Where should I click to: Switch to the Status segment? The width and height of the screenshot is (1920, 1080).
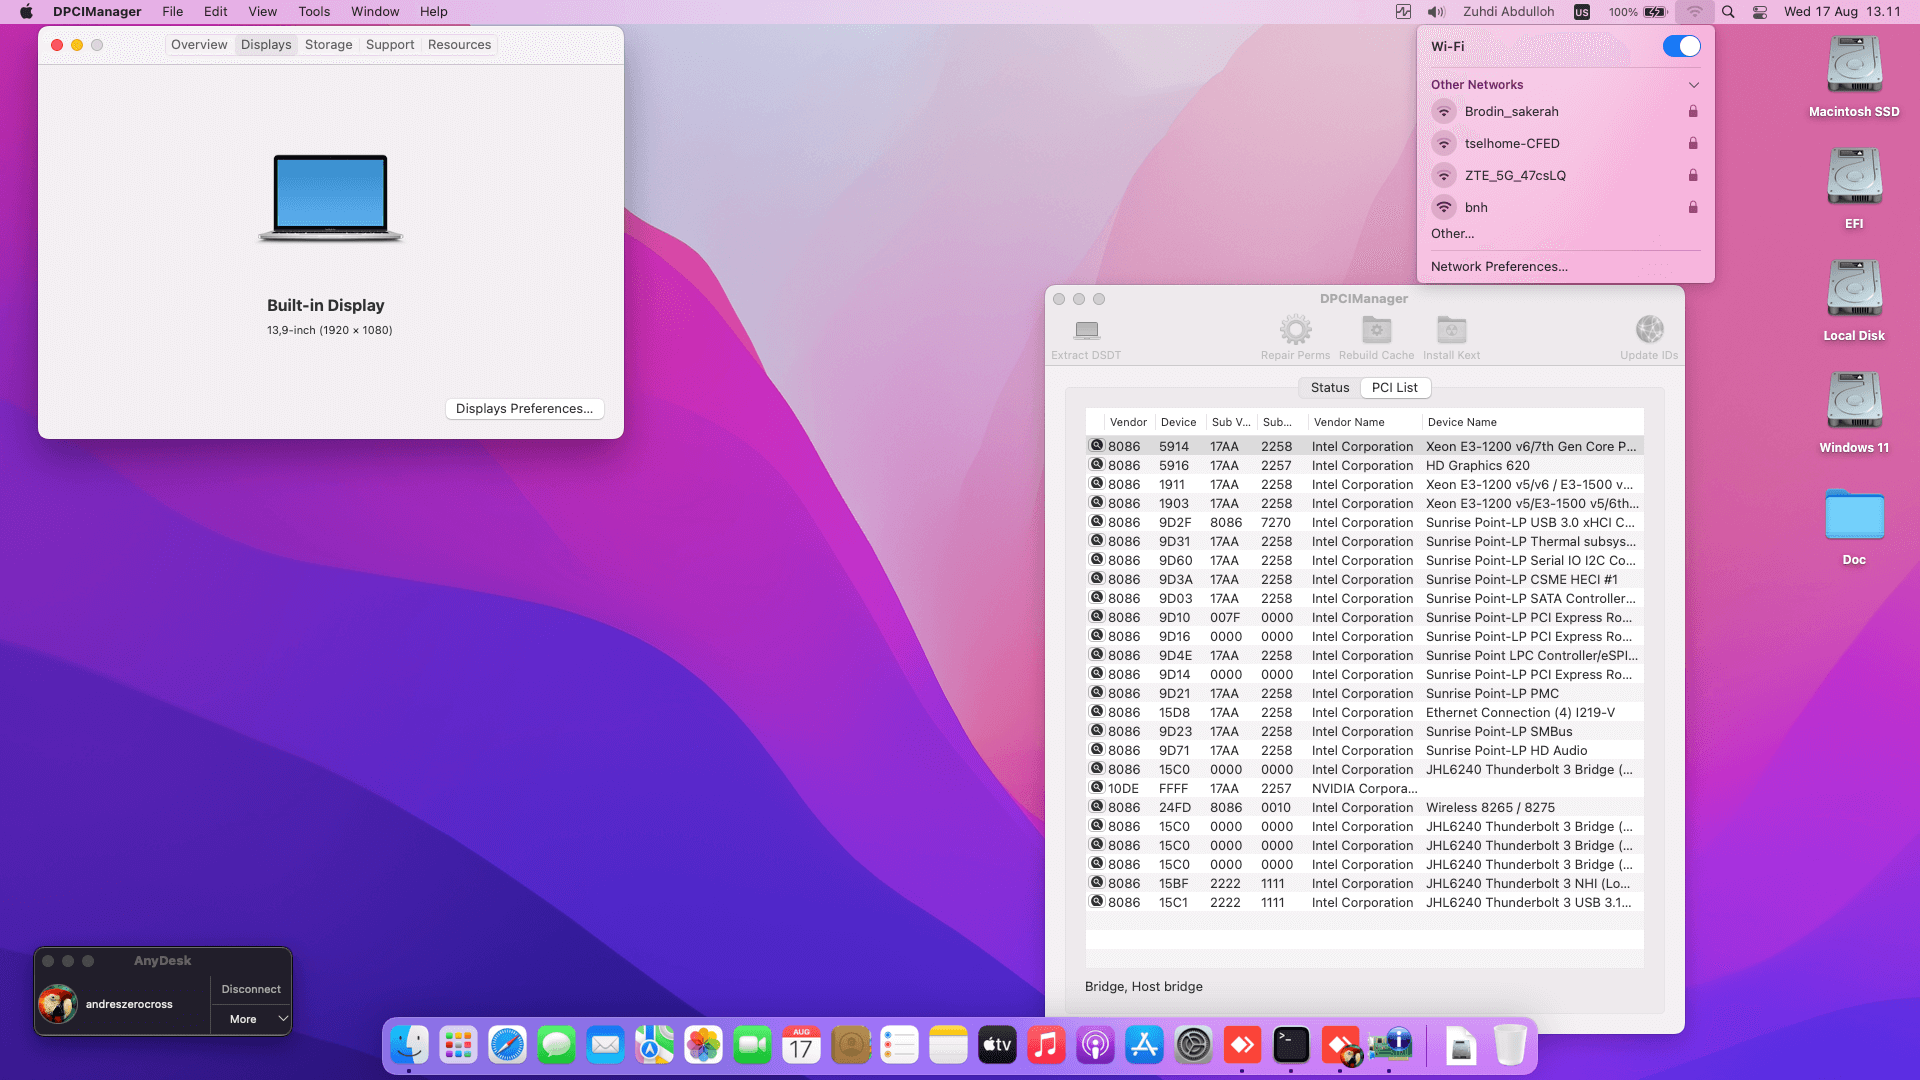tap(1329, 388)
